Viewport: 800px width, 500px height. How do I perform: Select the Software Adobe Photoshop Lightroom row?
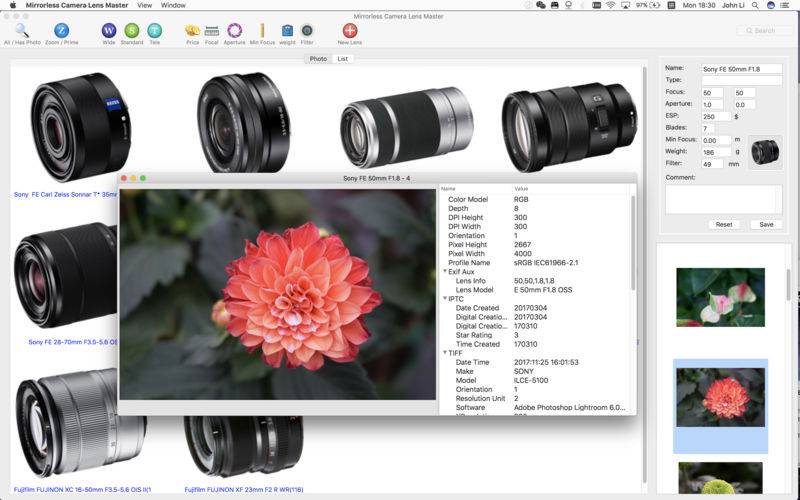(535, 408)
